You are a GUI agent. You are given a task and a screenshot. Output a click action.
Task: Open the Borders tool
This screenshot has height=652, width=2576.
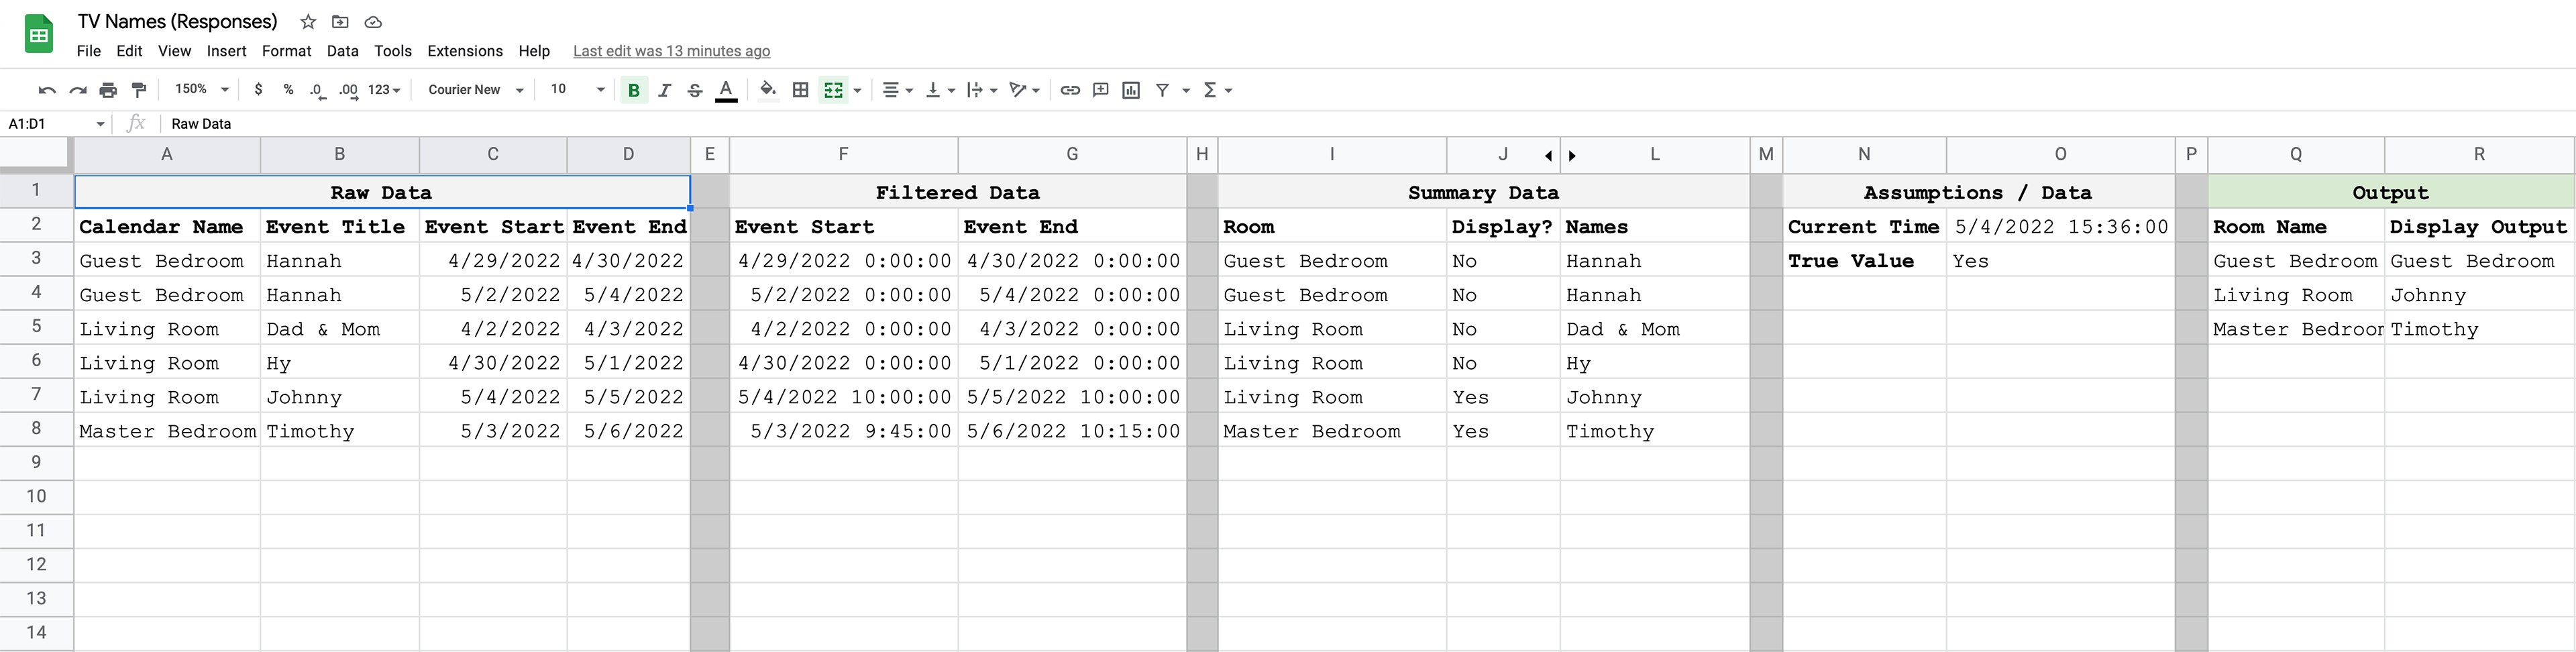[x=800, y=90]
